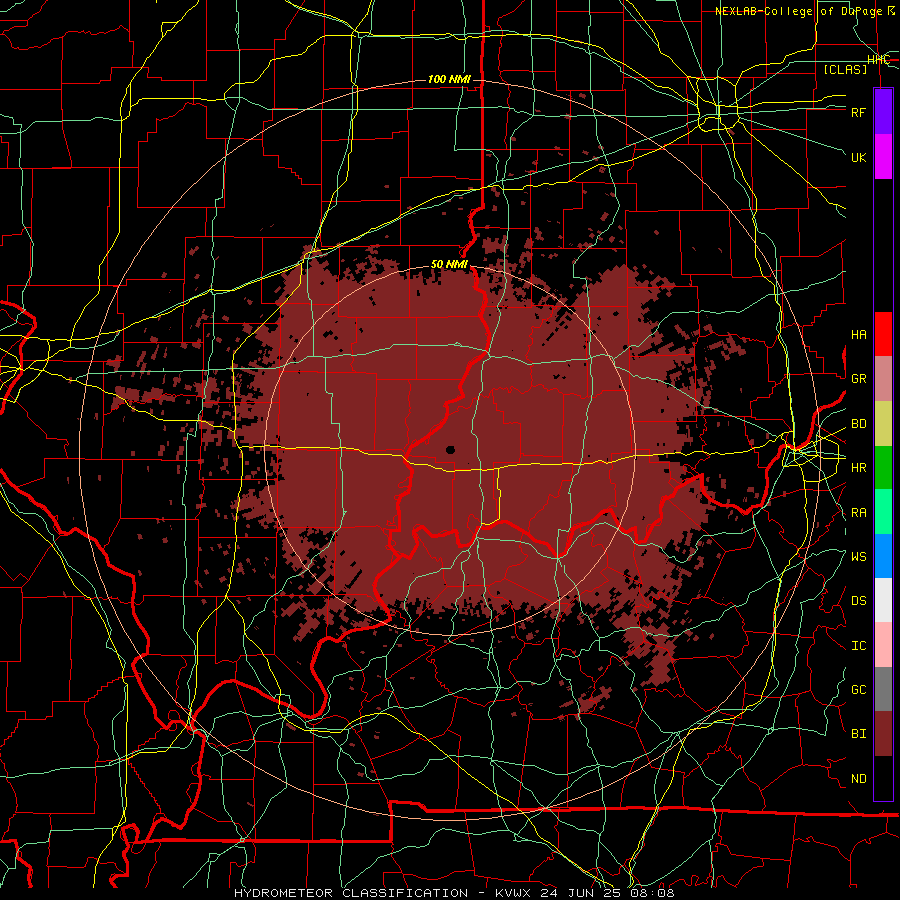Click the DS white legend swatch
Viewport: 900px width, 900px height.
pyautogui.click(x=883, y=600)
